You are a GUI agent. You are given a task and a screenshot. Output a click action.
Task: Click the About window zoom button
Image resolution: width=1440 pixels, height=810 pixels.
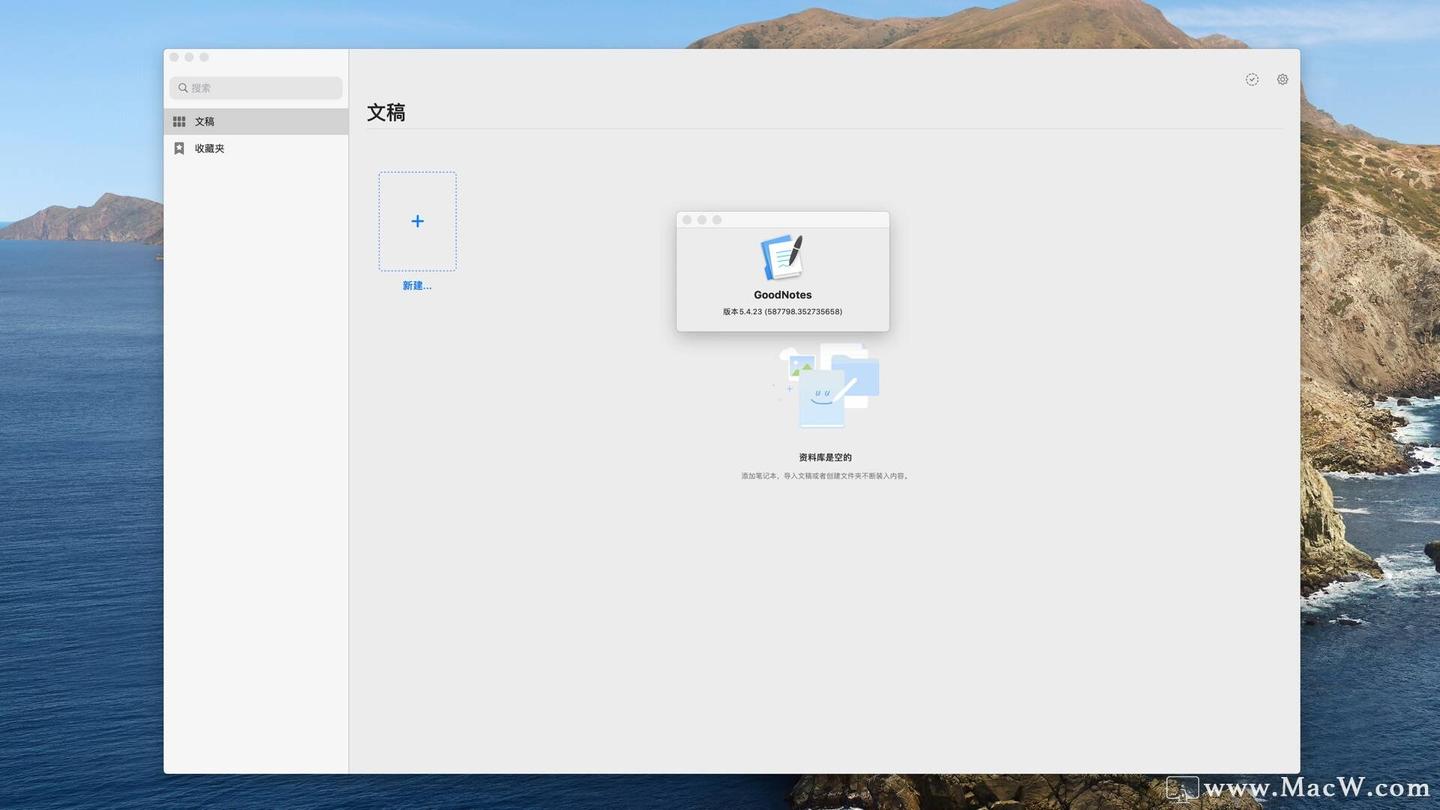[717, 220]
